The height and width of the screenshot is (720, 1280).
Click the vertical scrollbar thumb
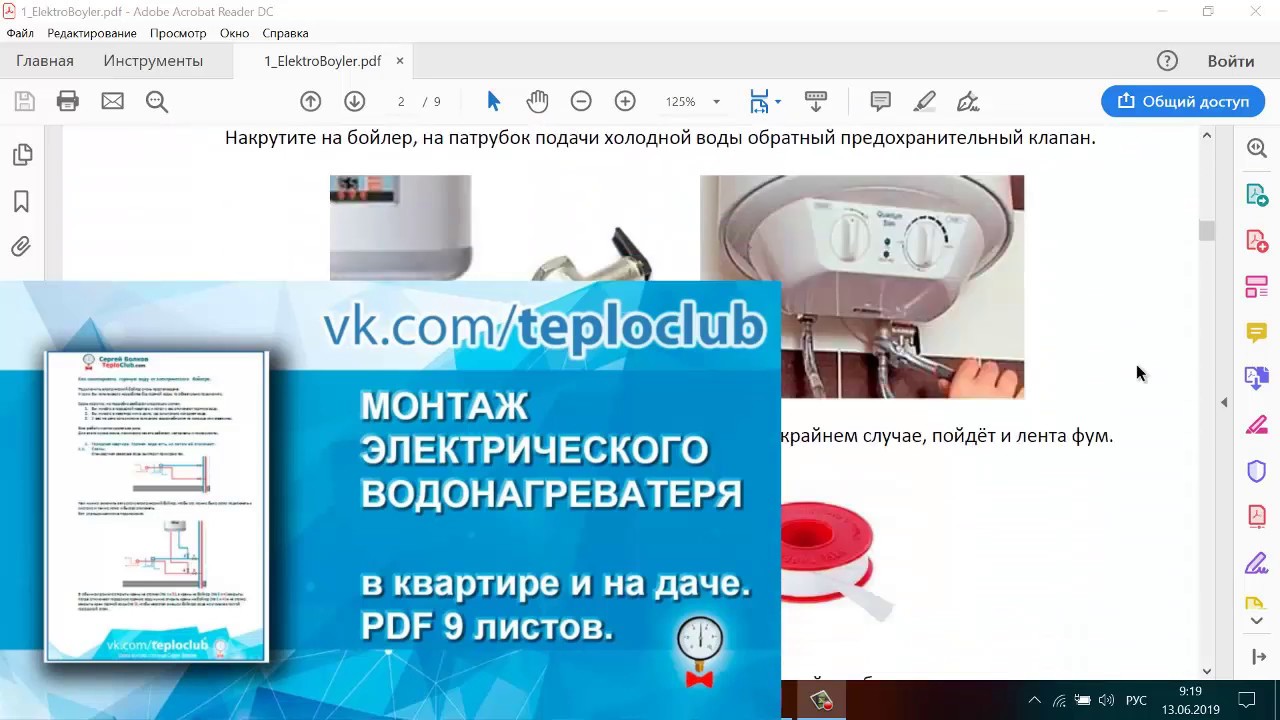1207,230
